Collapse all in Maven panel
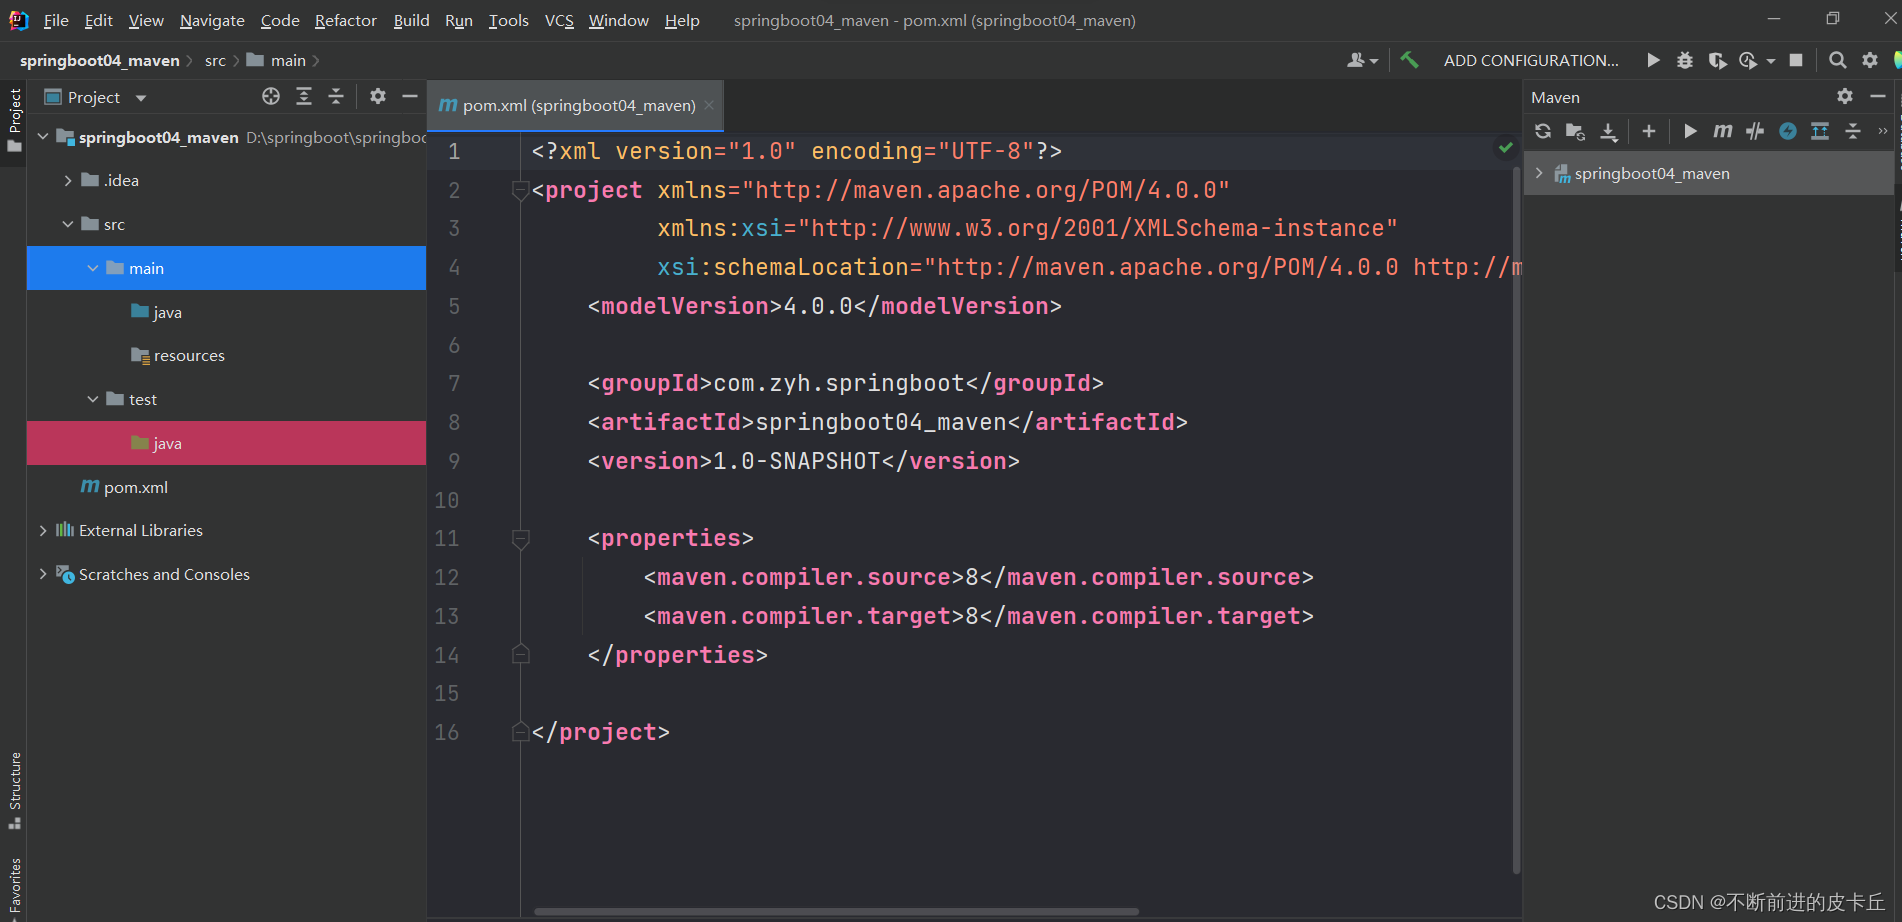Screen dimensions: 1902x922 pyautogui.click(x=1853, y=131)
